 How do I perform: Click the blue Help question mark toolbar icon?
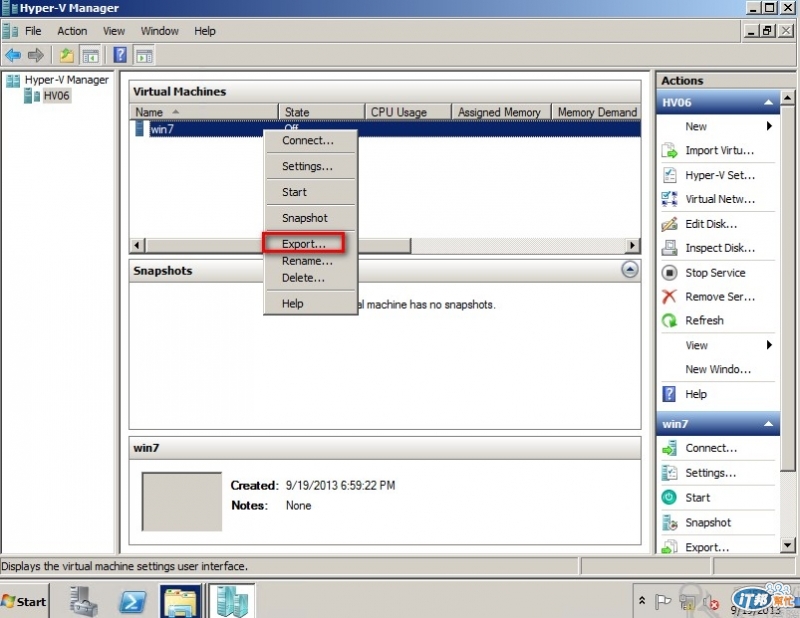coord(120,55)
